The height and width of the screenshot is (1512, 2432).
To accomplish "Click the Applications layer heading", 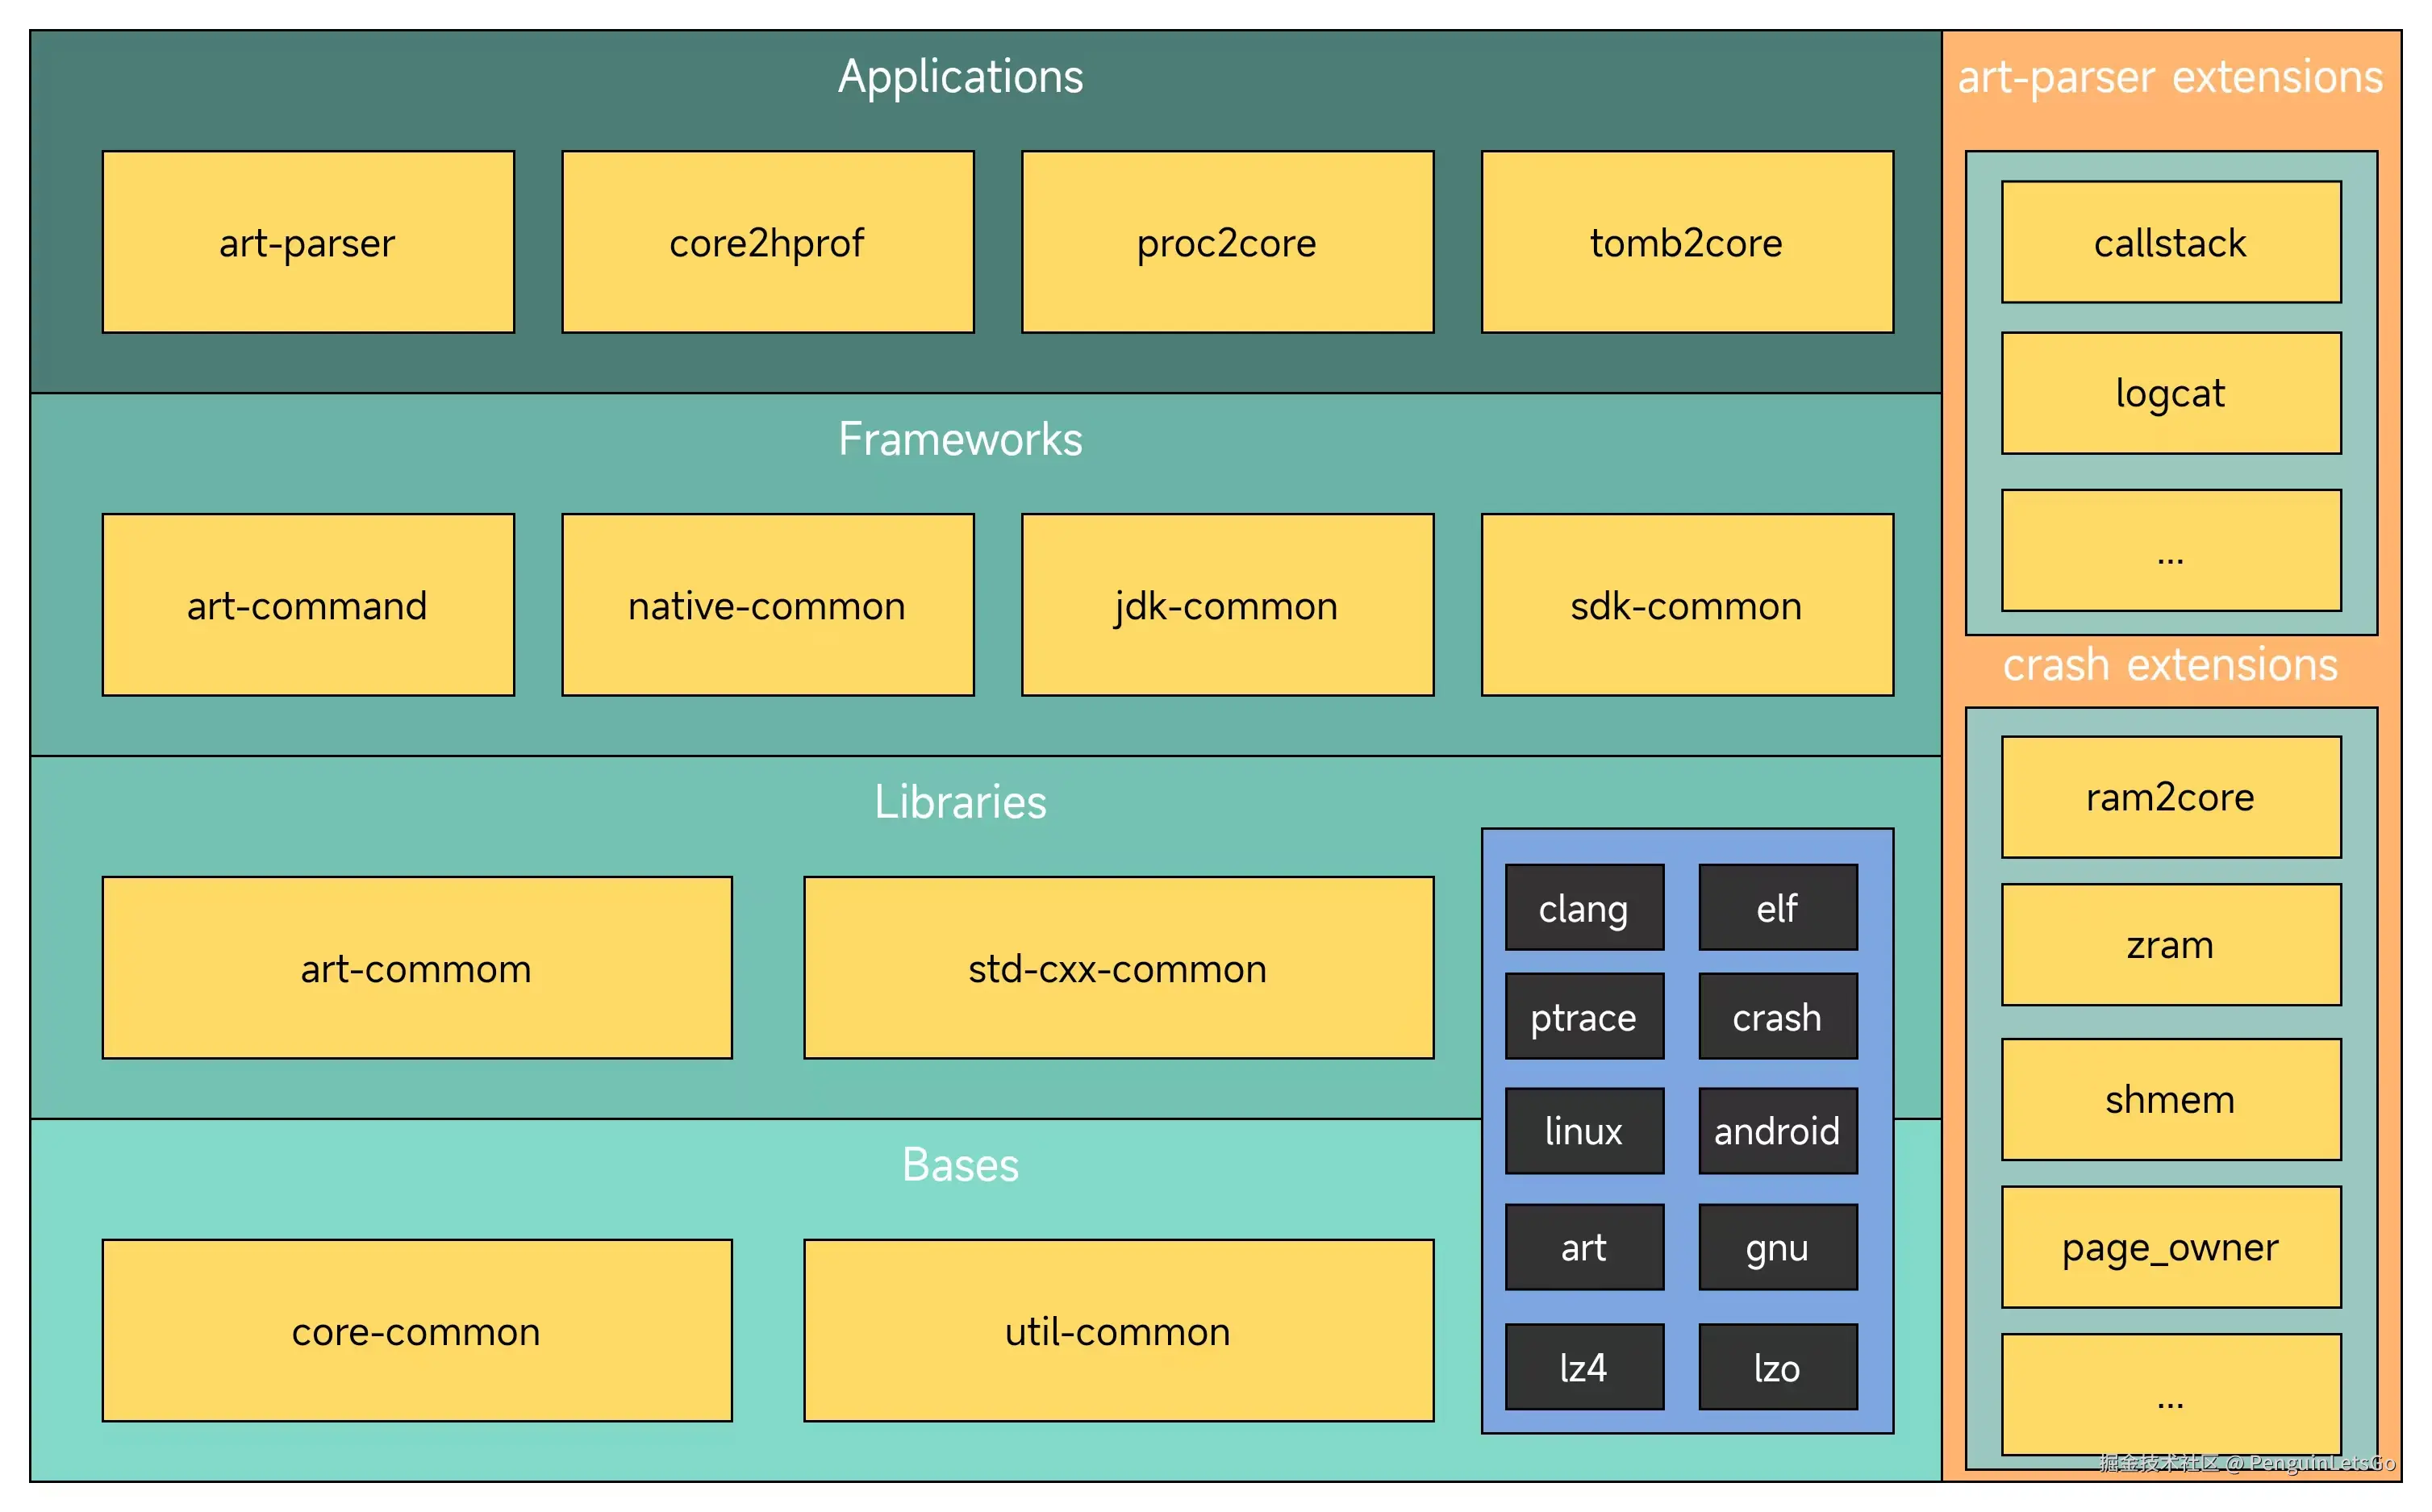I will click(x=960, y=77).
